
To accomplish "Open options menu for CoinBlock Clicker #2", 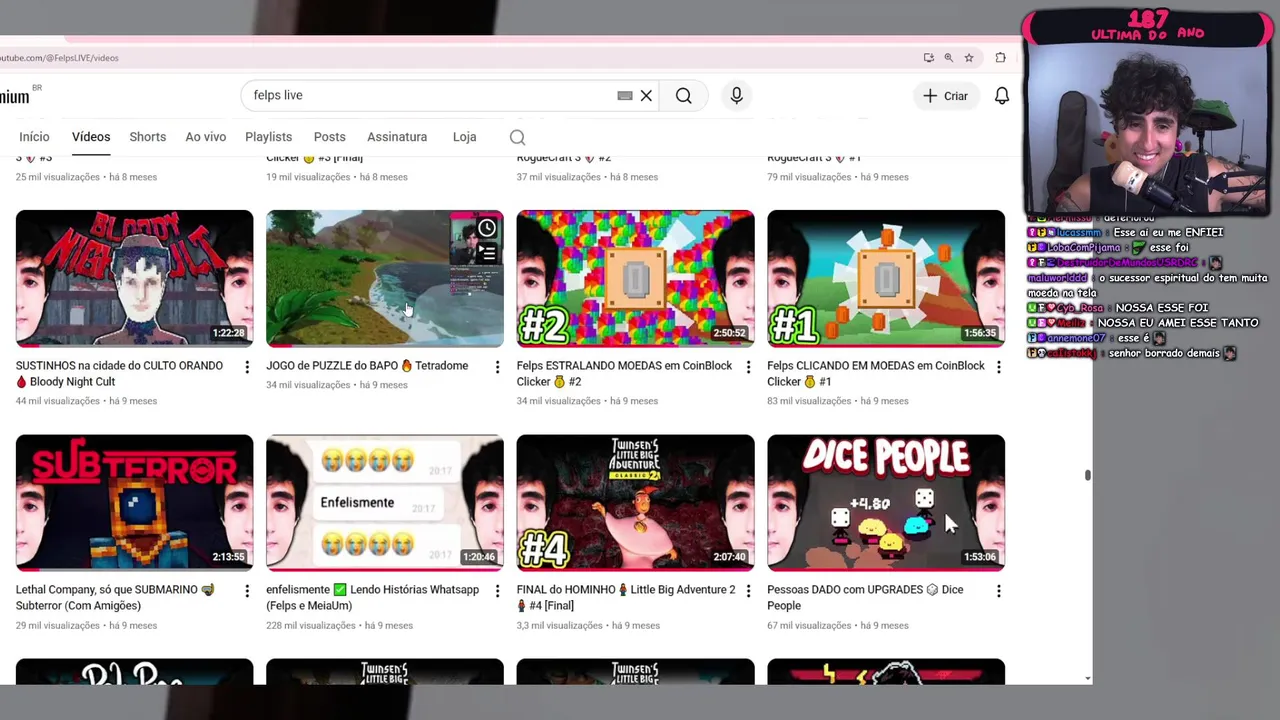I will point(748,367).
